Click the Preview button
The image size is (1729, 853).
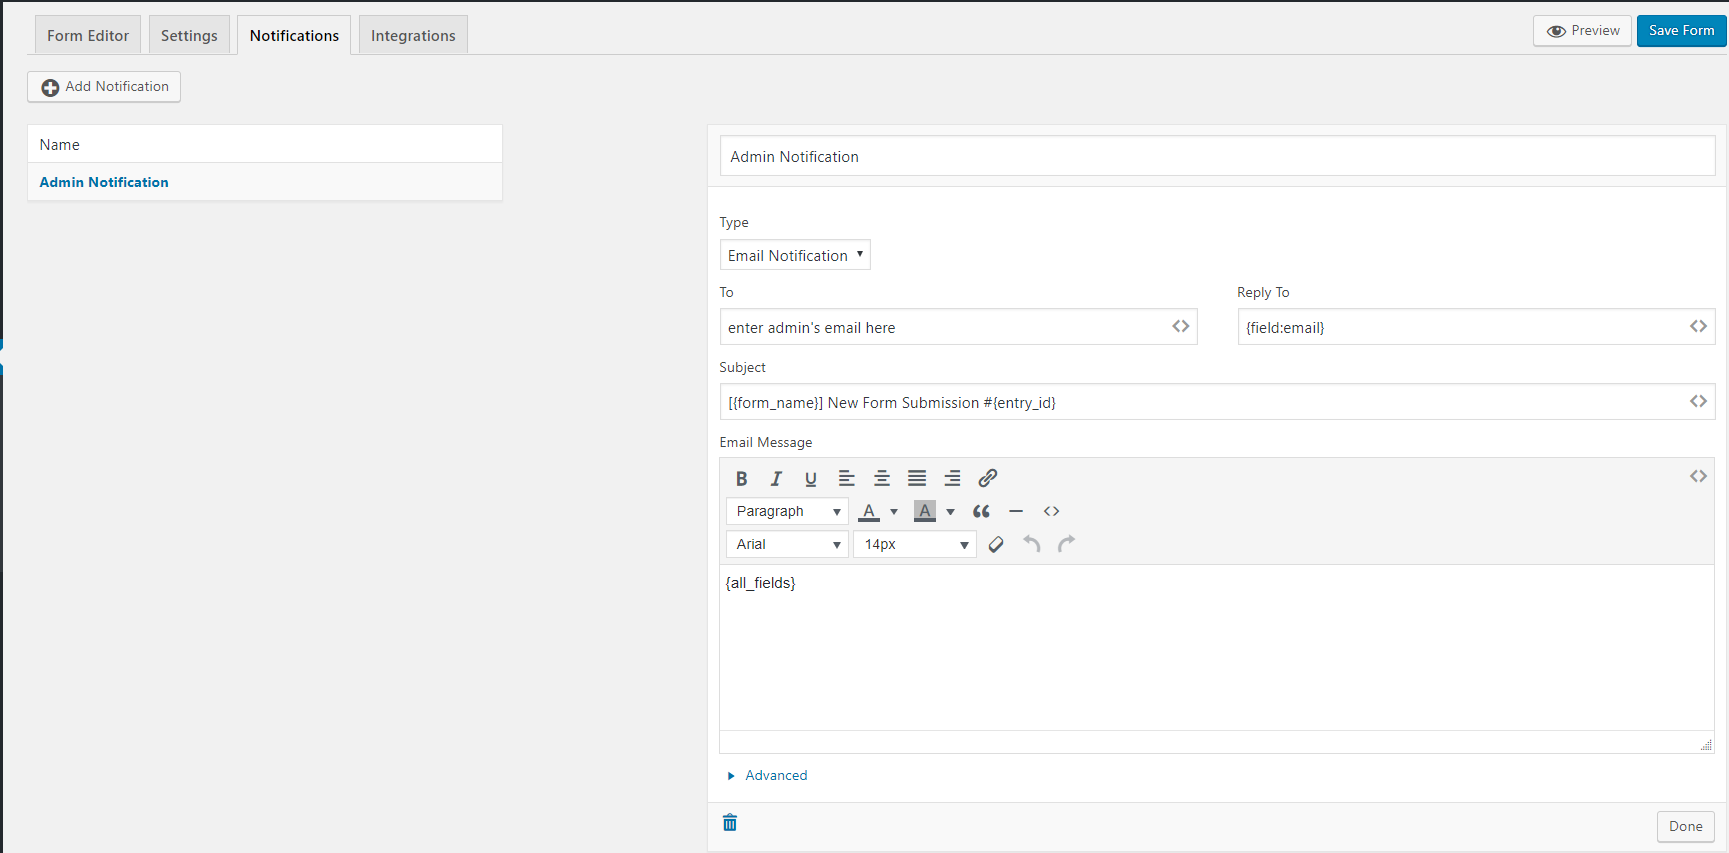[x=1583, y=31]
